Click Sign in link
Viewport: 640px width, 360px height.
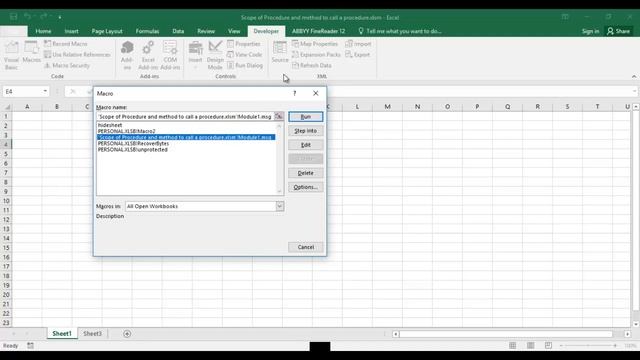pos(590,31)
